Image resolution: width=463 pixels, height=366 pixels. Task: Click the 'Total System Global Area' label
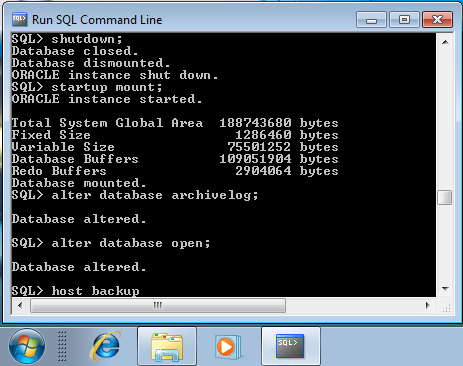pos(107,123)
